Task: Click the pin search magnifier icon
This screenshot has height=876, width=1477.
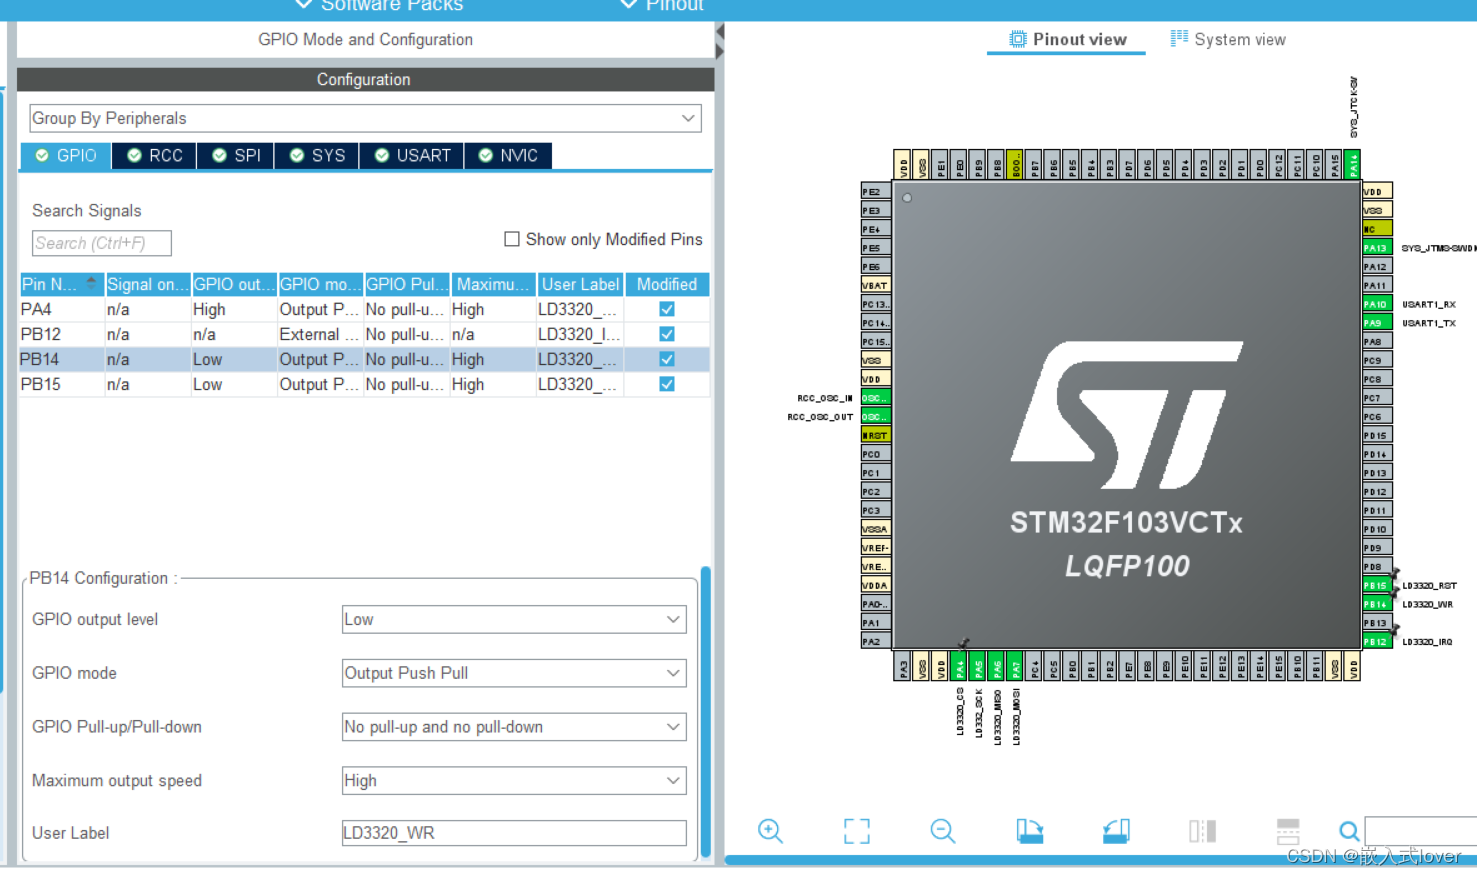Action: (1349, 831)
